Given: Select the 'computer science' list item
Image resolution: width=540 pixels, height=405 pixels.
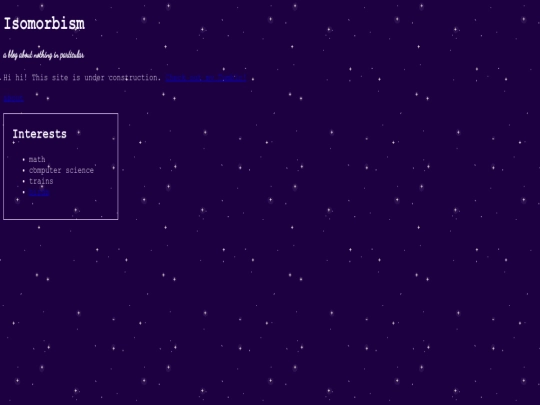Looking at the screenshot, I should (61, 170).
